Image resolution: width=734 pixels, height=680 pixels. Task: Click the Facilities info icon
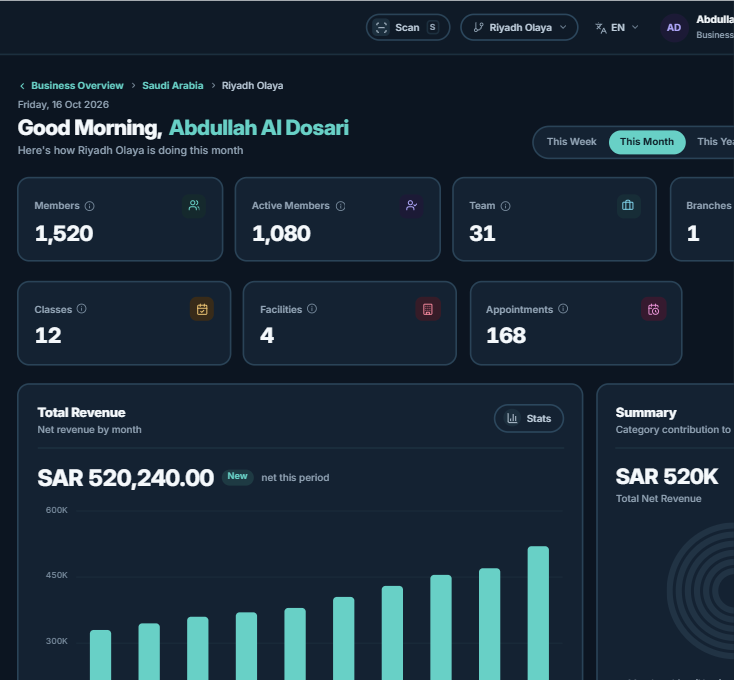(x=312, y=309)
